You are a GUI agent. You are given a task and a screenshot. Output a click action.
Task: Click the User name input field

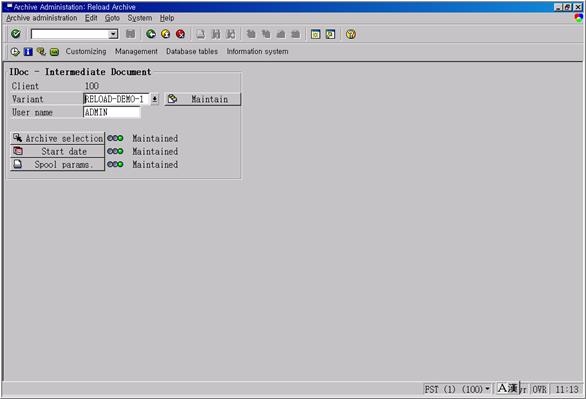(112, 112)
